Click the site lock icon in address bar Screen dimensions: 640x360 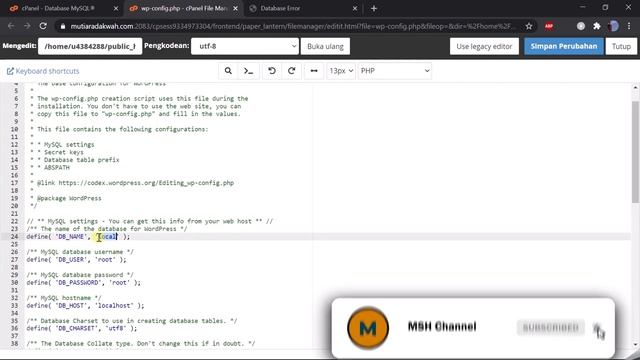(62, 26)
